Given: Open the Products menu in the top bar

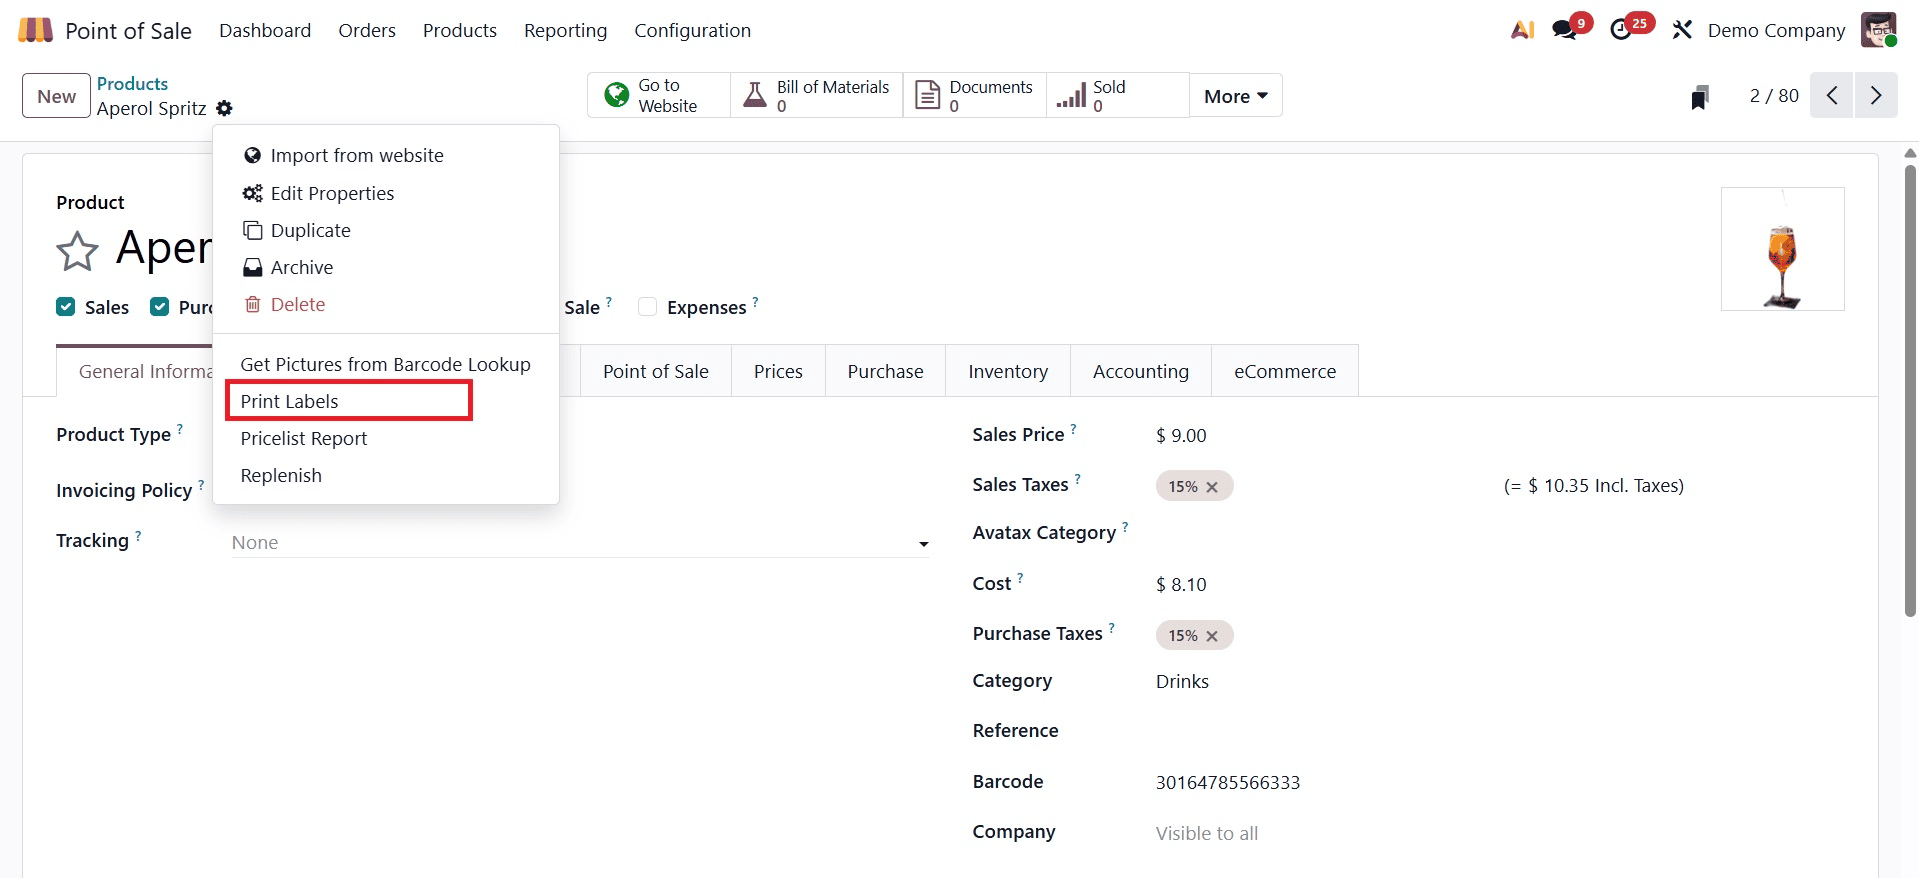Looking at the screenshot, I should 460,30.
